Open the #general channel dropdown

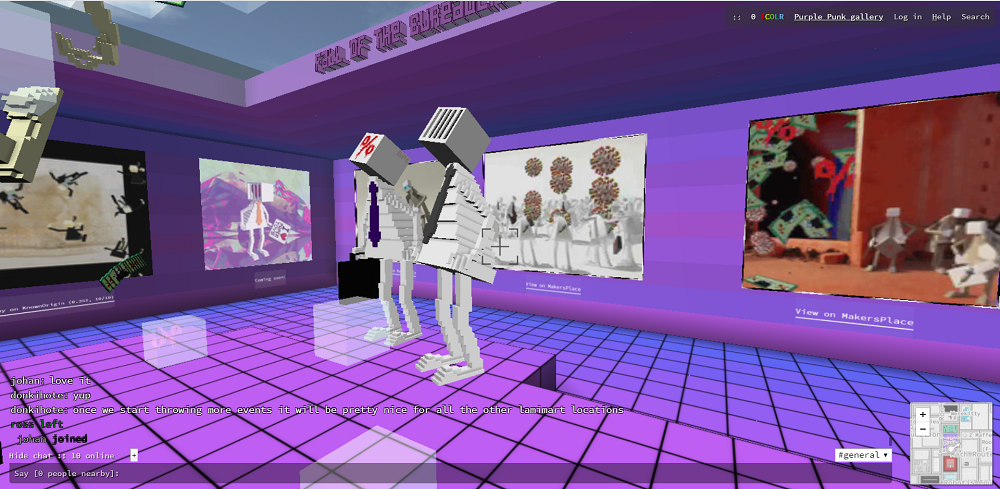(862, 455)
